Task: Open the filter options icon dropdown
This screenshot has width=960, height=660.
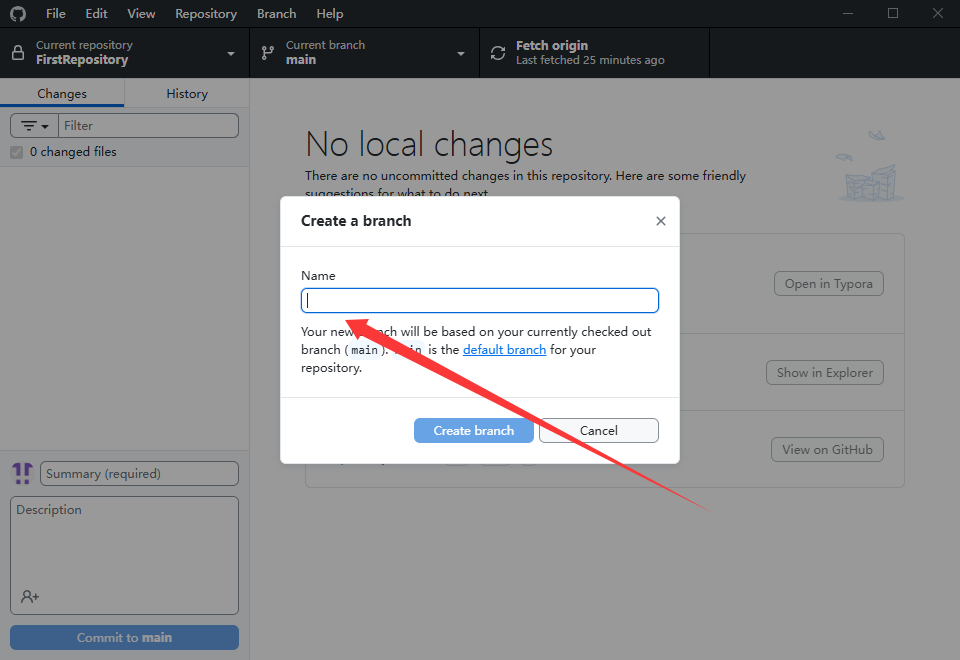Action: tap(34, 126)
